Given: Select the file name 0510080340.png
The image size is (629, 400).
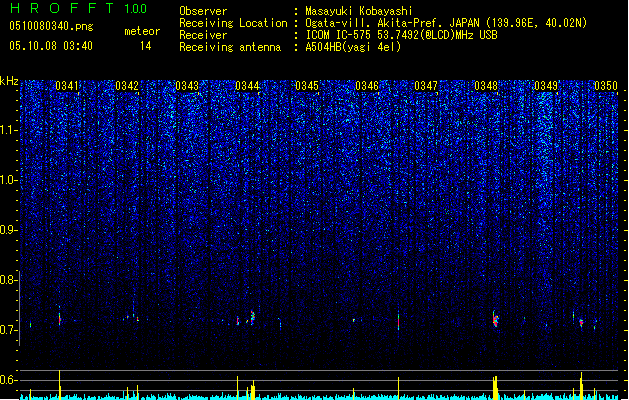Looking at the screenshot, I should 51,26.
